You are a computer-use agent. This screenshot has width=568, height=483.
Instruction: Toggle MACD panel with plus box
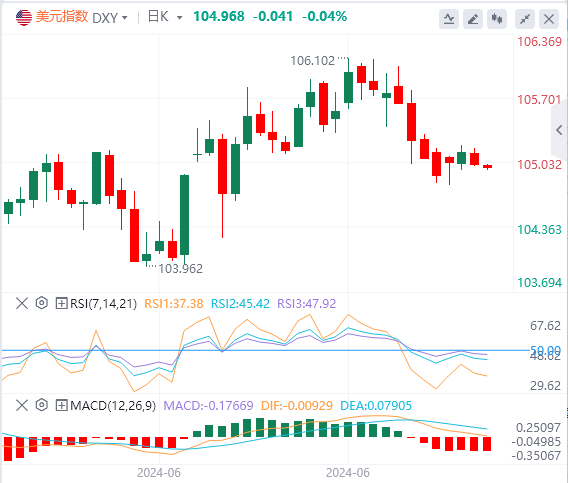coord(61,405)
